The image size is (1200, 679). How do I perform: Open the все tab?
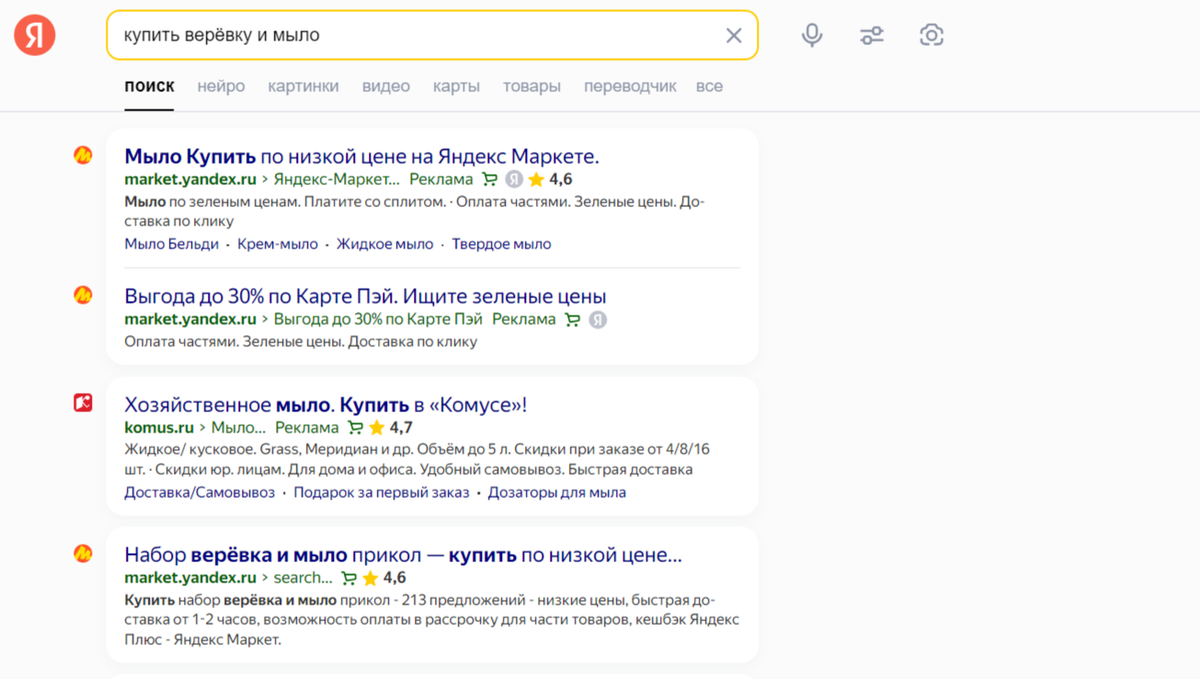[709, 86]
